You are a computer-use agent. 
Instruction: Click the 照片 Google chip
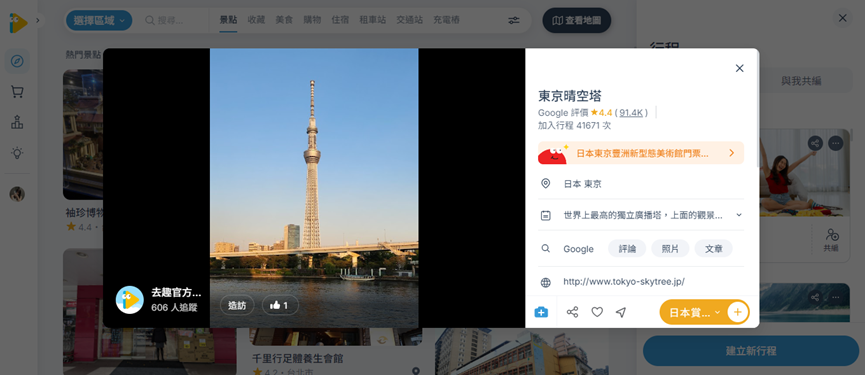[x=670, y=249]
